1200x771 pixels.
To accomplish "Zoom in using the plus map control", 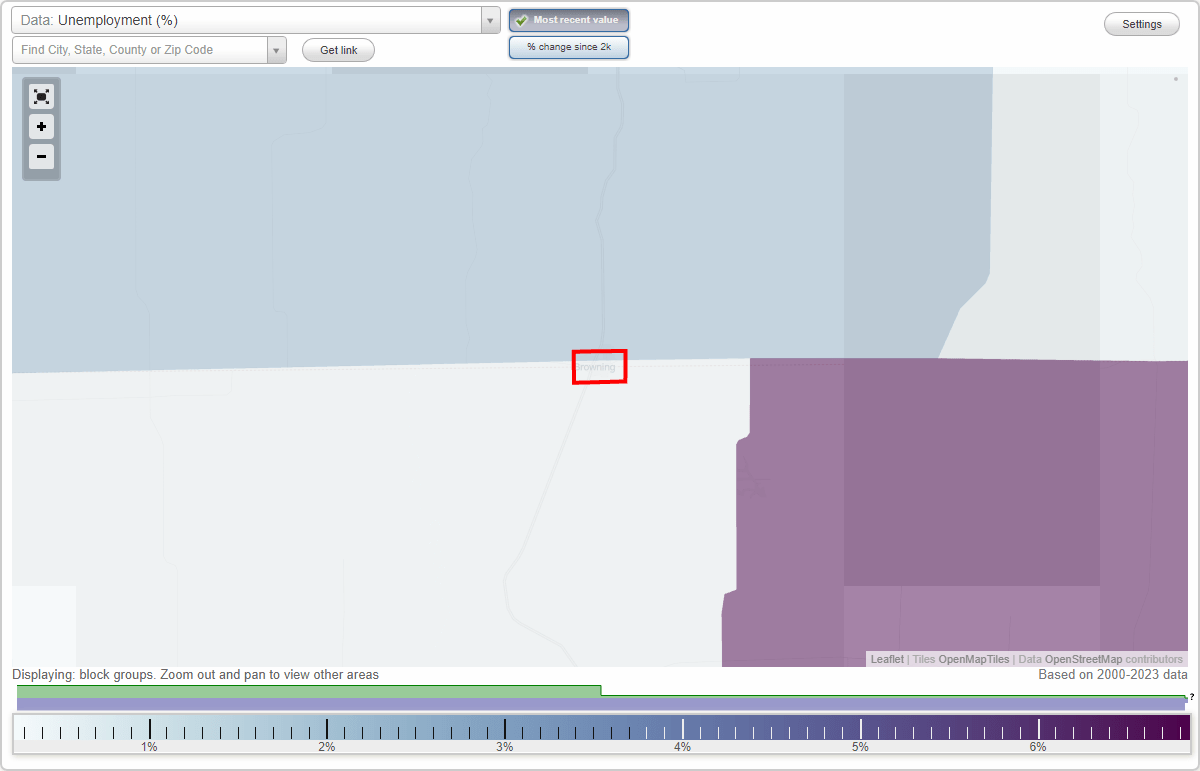I will (41, 127).
